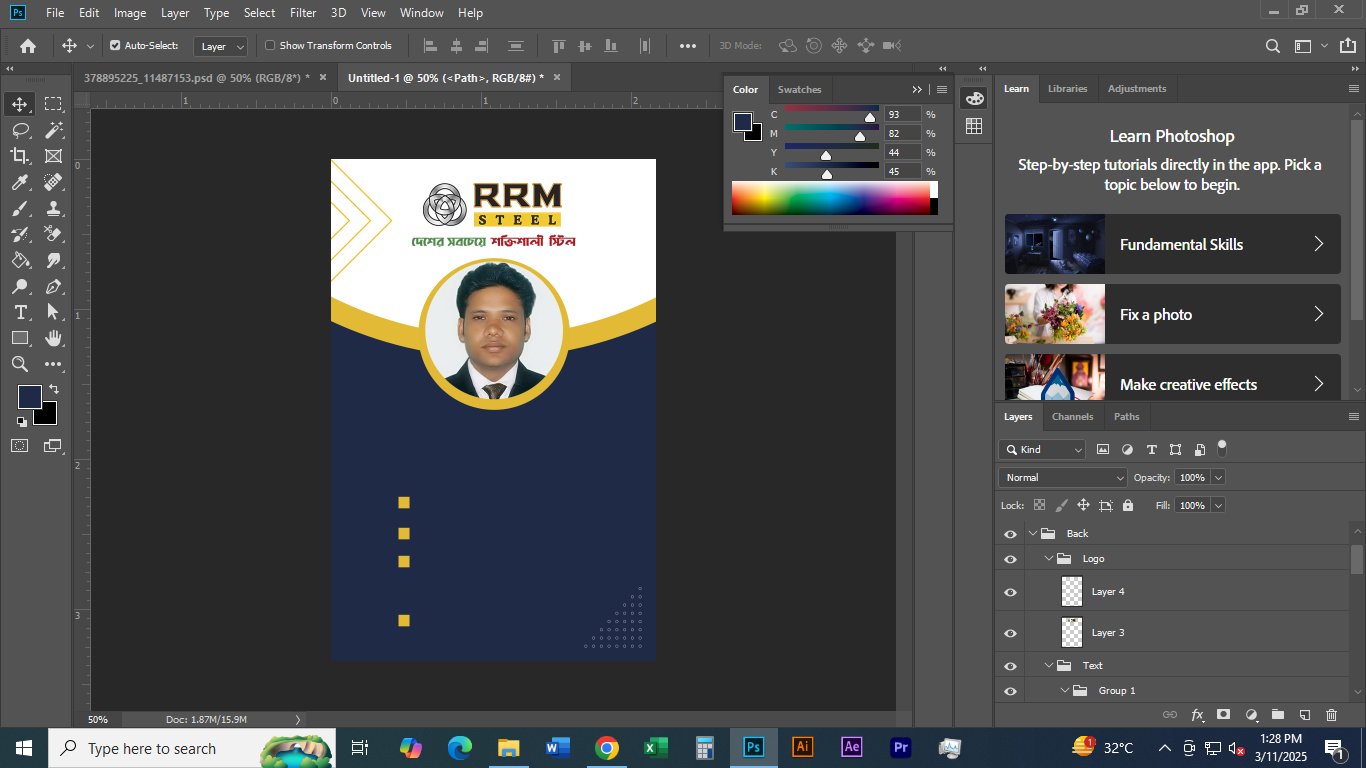
Task: Open the layer style fx menu
Action: click(1197, 715)
